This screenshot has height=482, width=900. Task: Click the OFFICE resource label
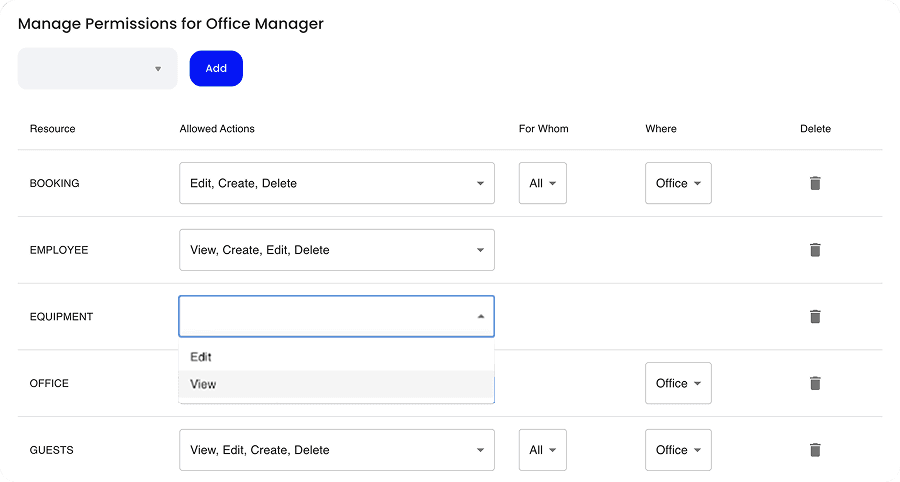point(49,383)
